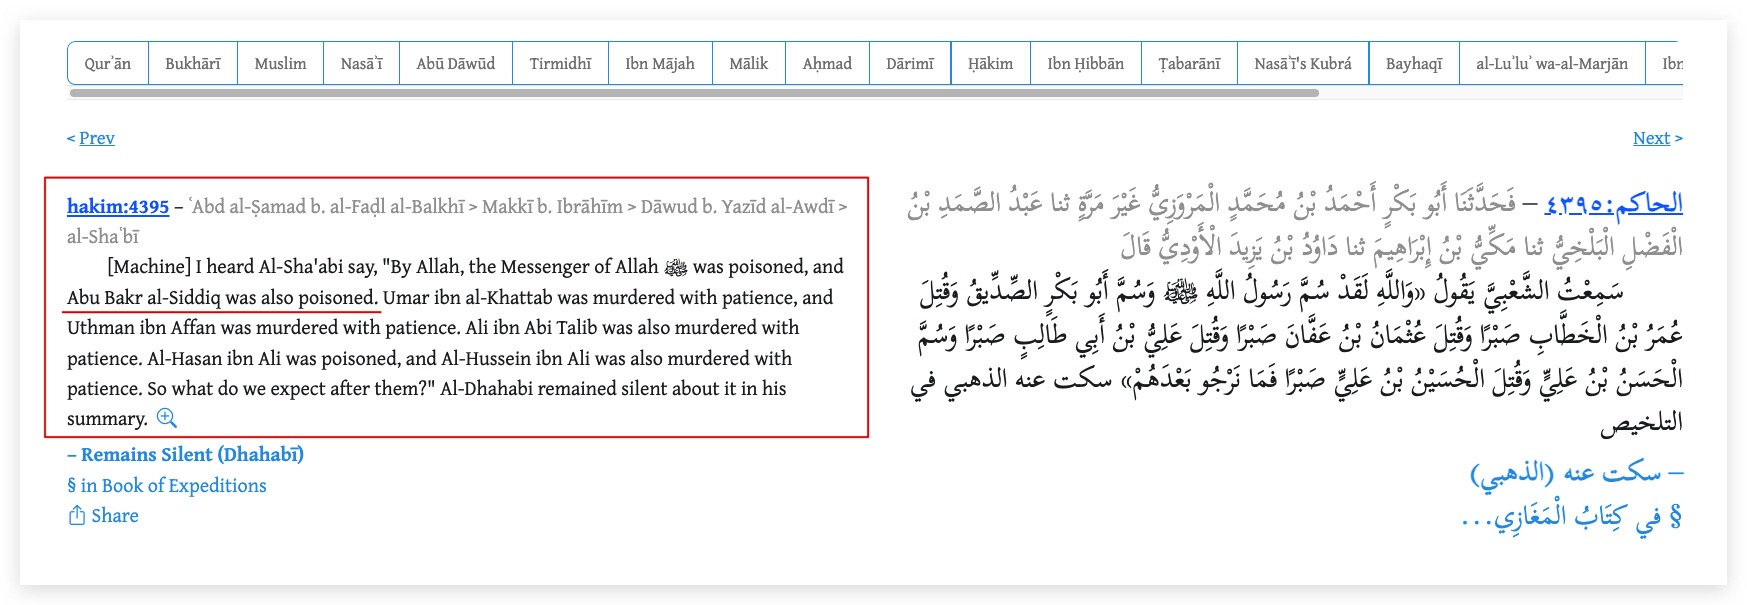Click the Arabic الحاكم:٤٣٩٥ reference link
Viewport: 1747px width, 605px height.
[x=1613, y=205]
